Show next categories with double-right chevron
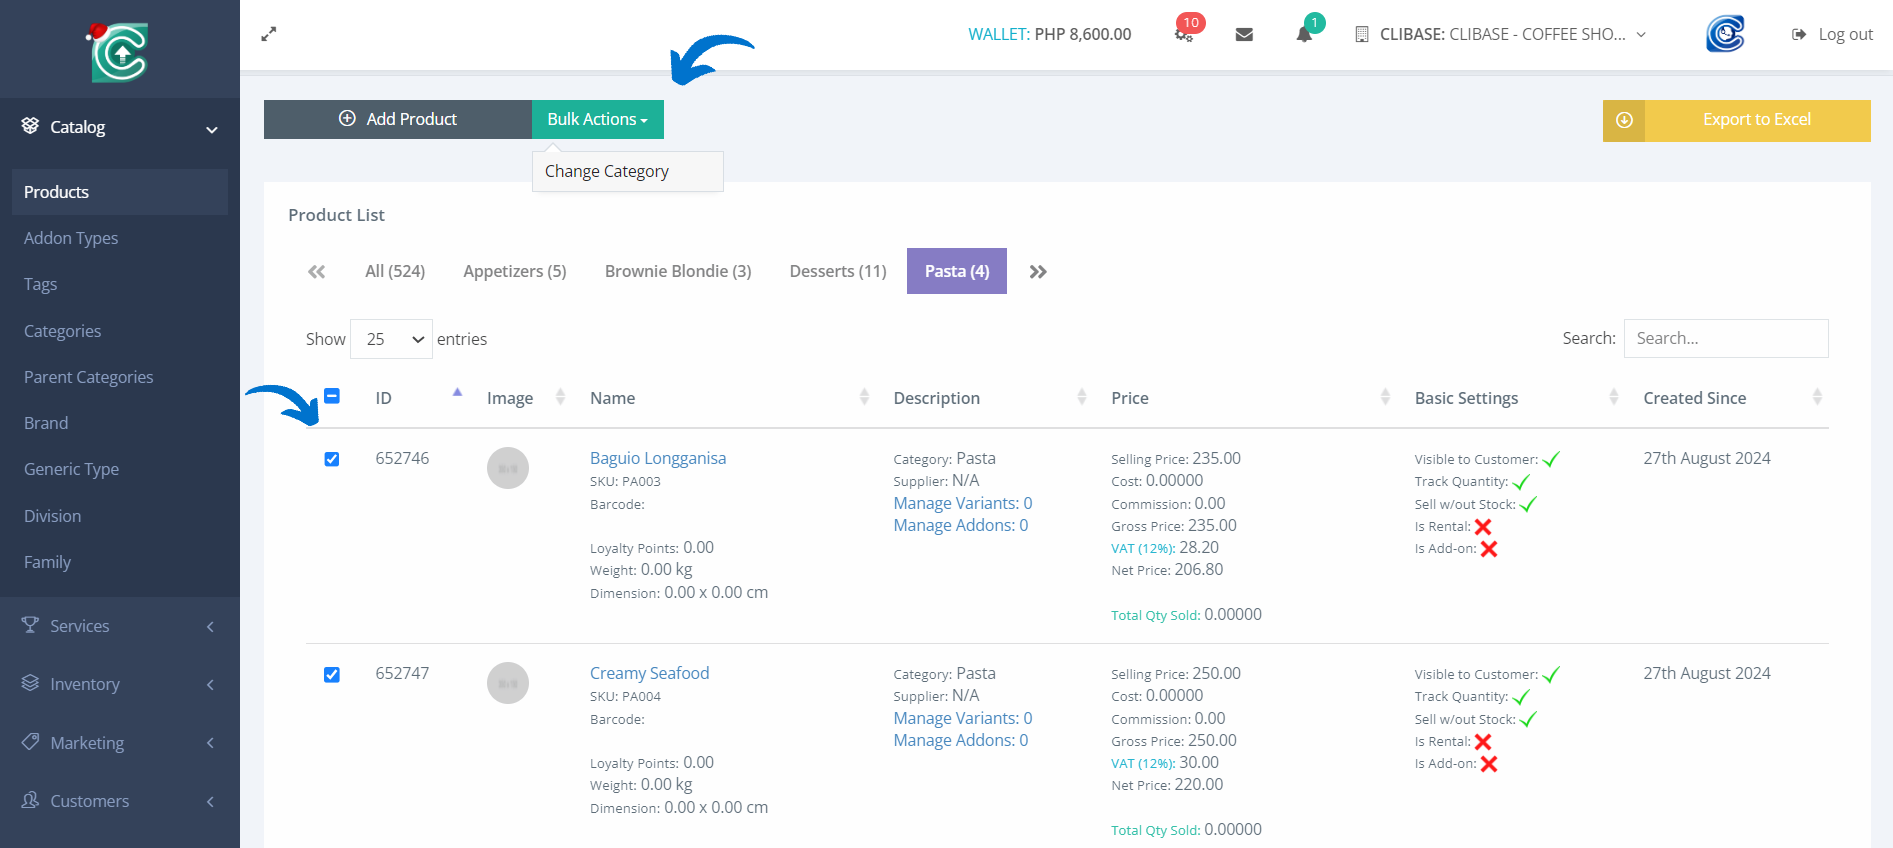 click(1038, 272)
